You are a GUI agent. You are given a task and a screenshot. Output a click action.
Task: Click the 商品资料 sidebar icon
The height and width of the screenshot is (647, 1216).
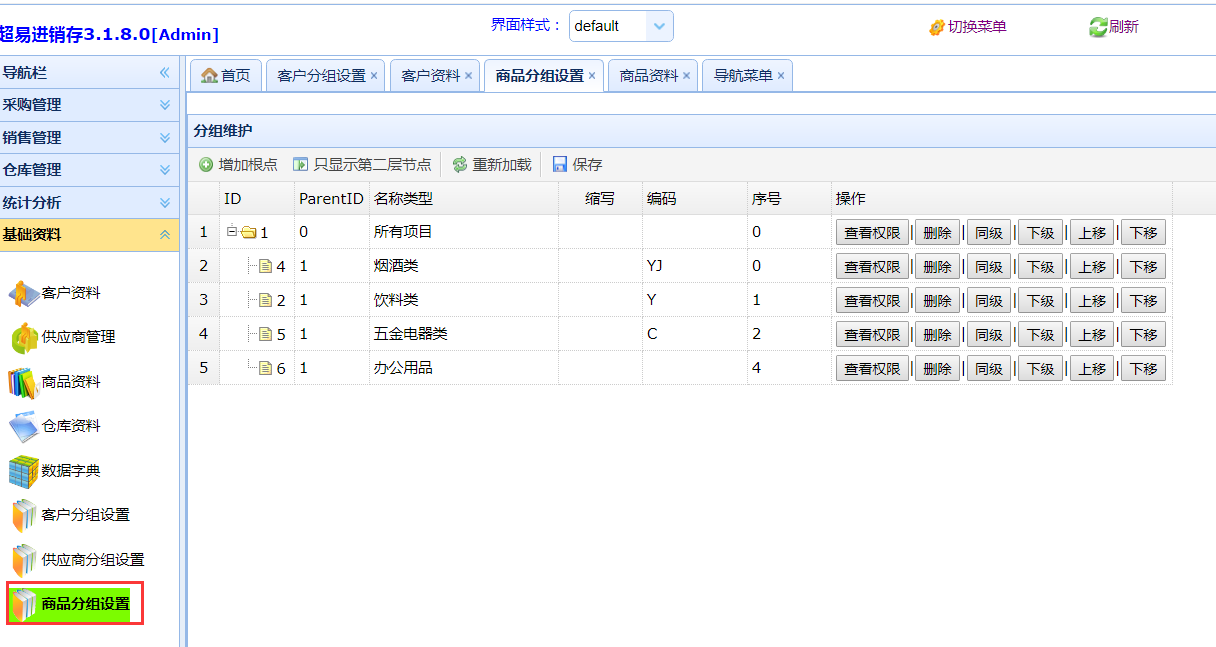(23, 382)
